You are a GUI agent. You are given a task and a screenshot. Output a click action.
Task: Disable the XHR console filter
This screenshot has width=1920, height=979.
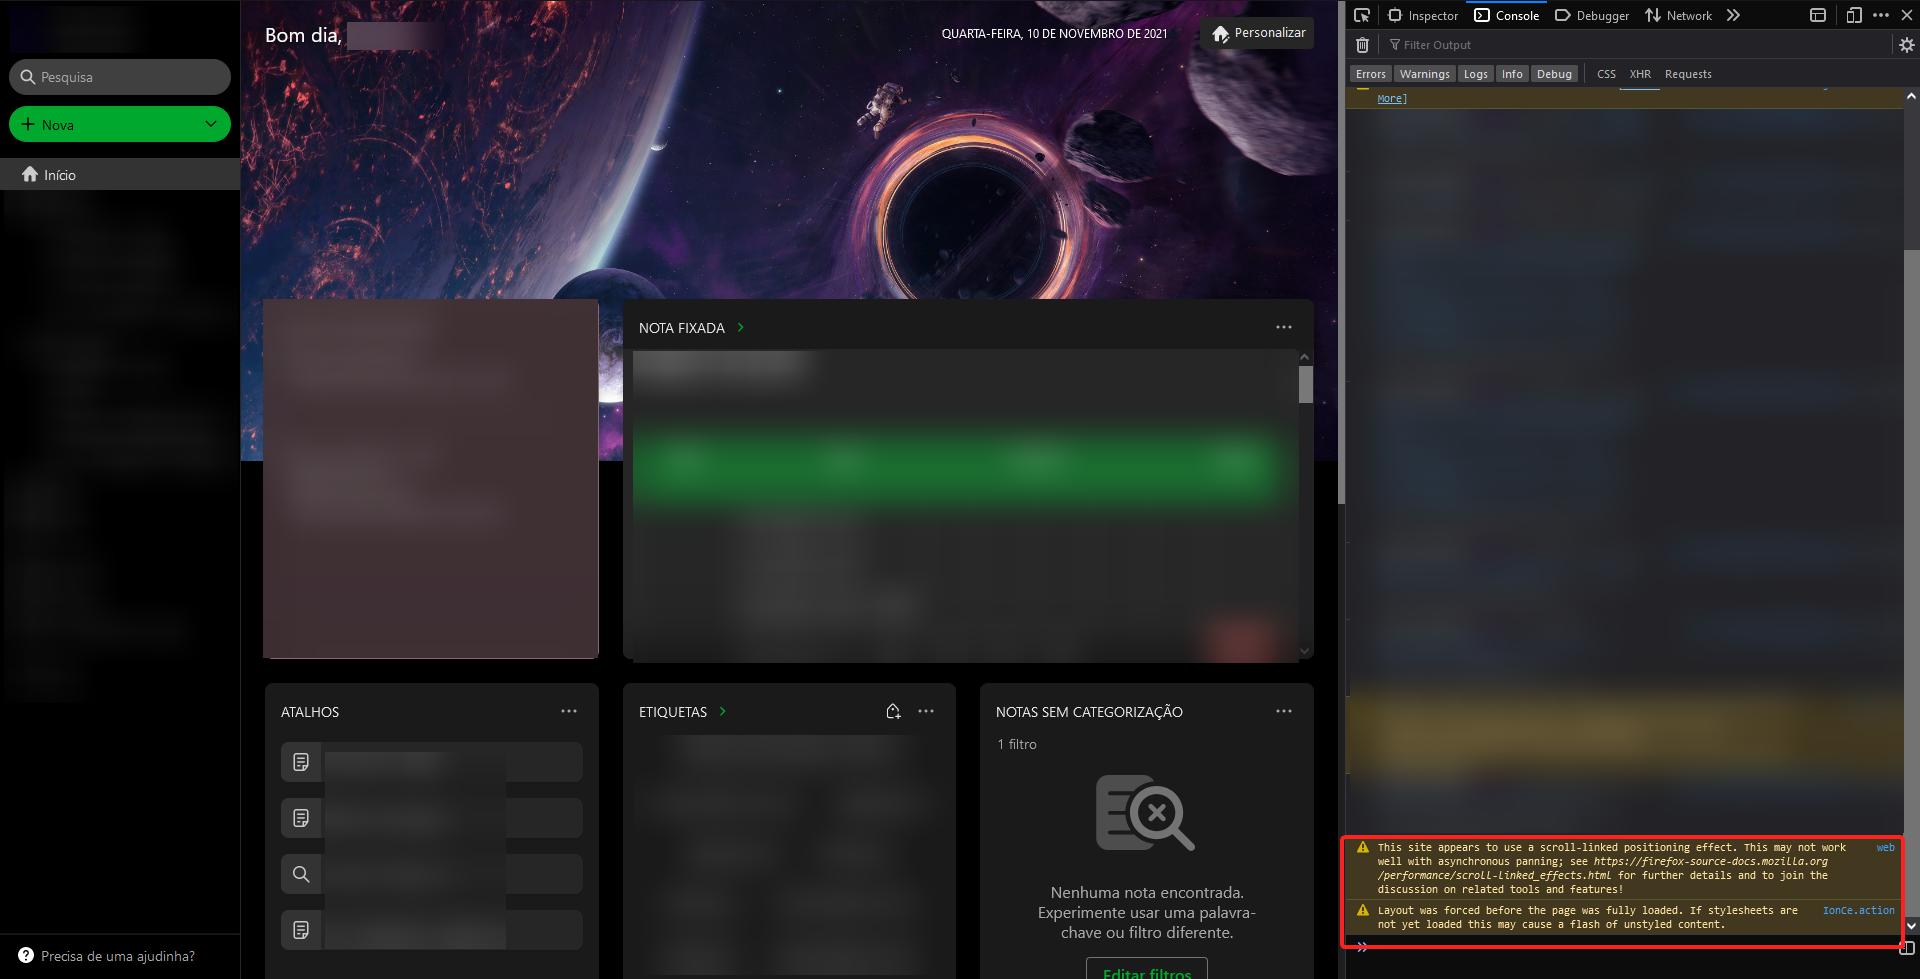[1640, 73]
